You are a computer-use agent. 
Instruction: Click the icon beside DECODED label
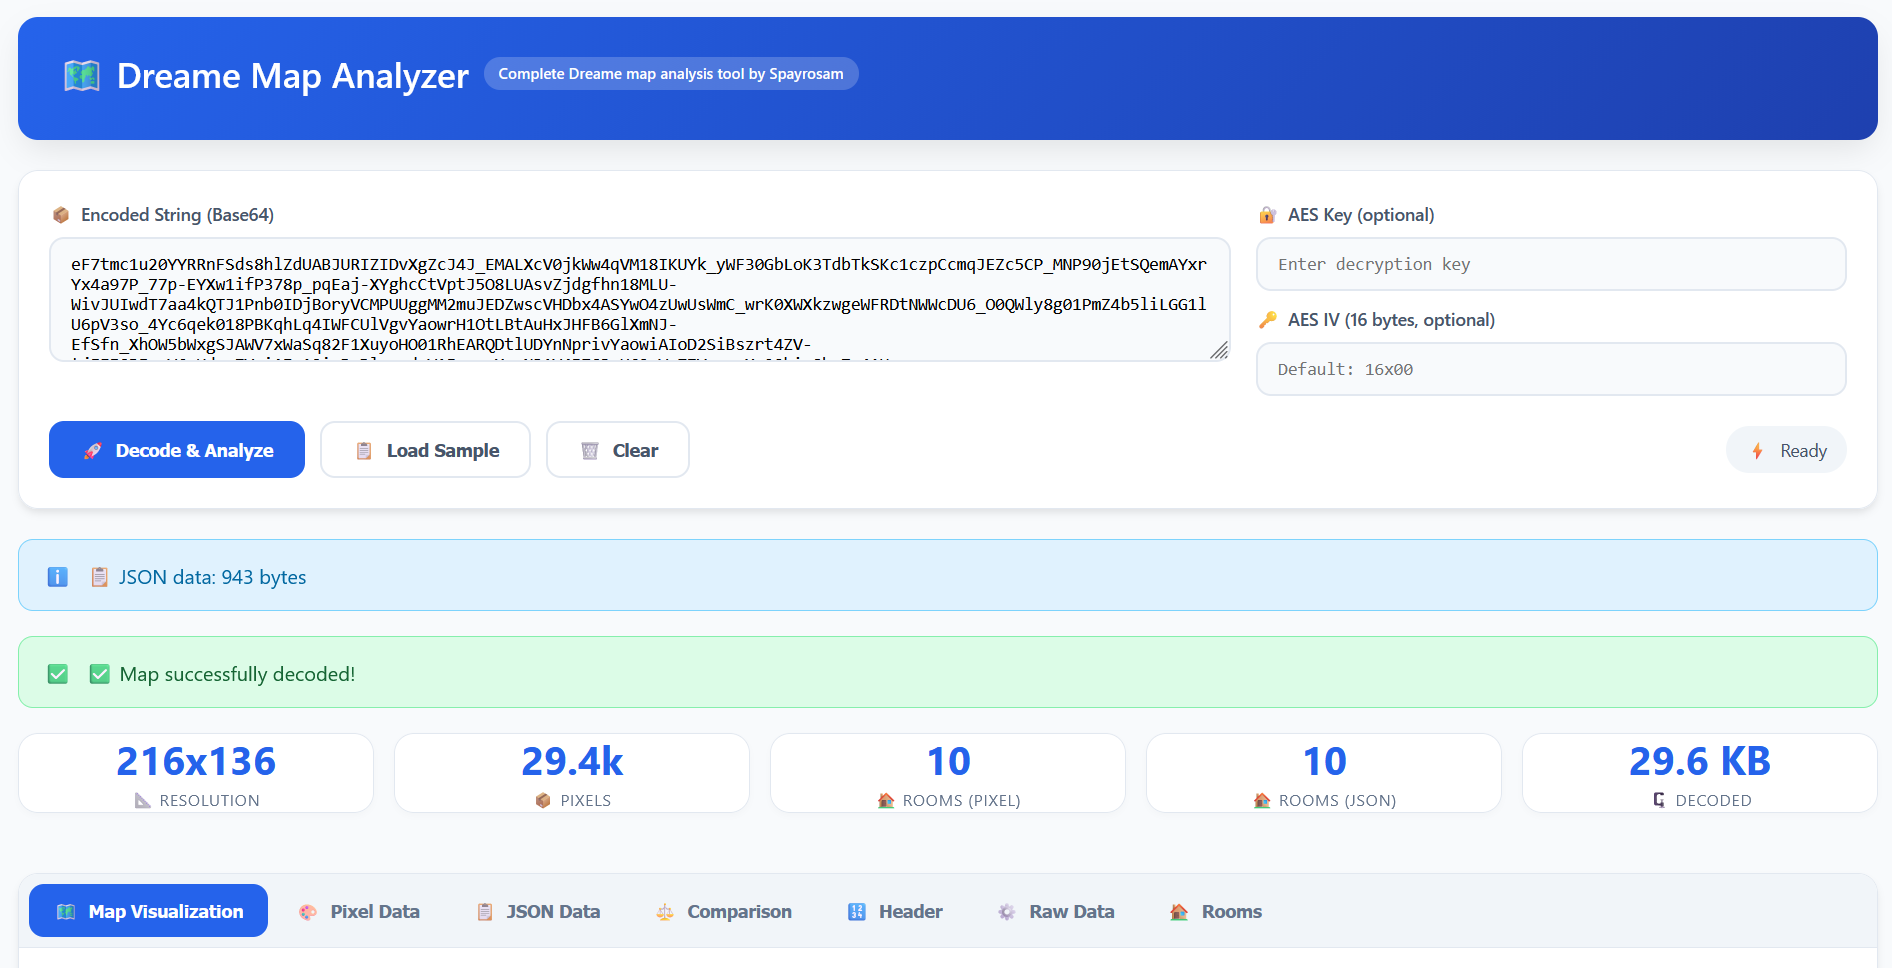[x=1659, y=800]
